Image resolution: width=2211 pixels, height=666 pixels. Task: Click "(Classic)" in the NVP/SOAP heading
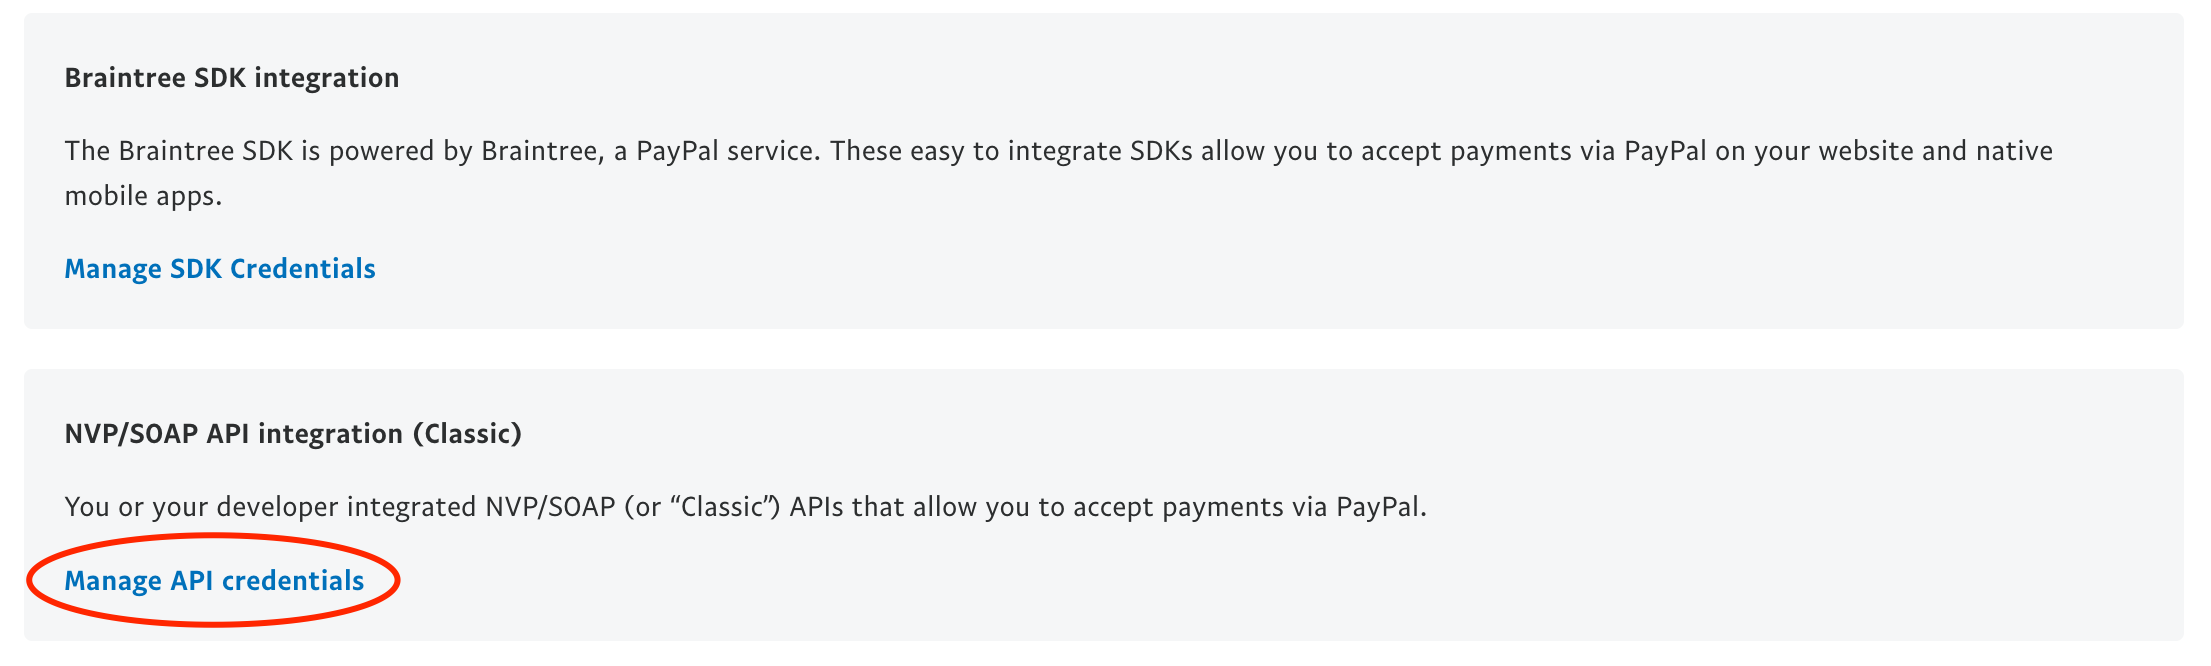[467, 434]
